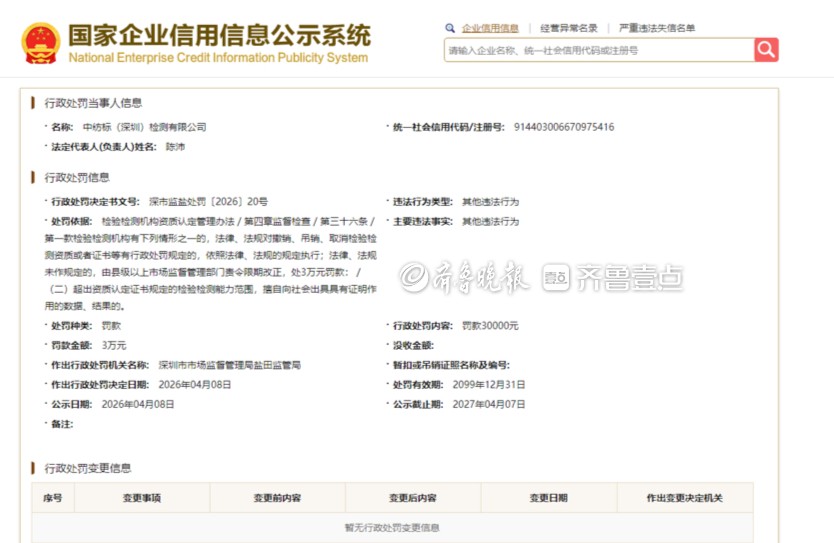Image resolution: width=834 pixels, height=543 pixels.
Task: Click the 变更日期 column header
Action: click(549, 498)
